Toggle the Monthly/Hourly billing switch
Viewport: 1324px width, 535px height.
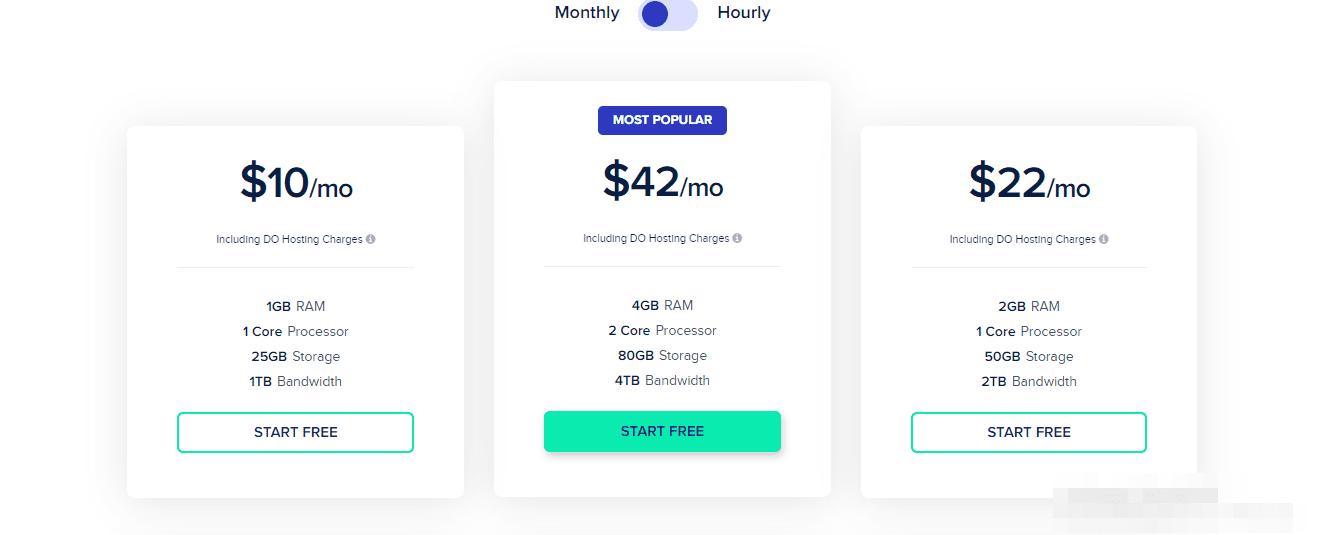(x=668, y=14)
